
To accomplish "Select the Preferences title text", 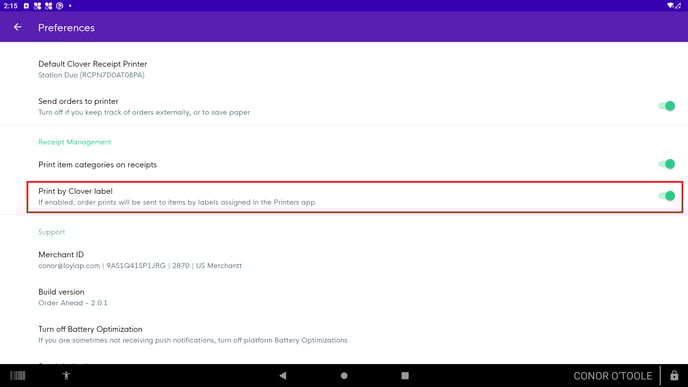I will click(66, 28).
